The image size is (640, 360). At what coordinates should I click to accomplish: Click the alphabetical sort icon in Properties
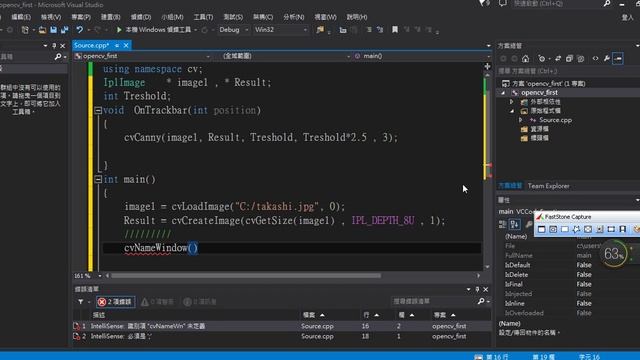pyautogui.click(x=514, y=224)
